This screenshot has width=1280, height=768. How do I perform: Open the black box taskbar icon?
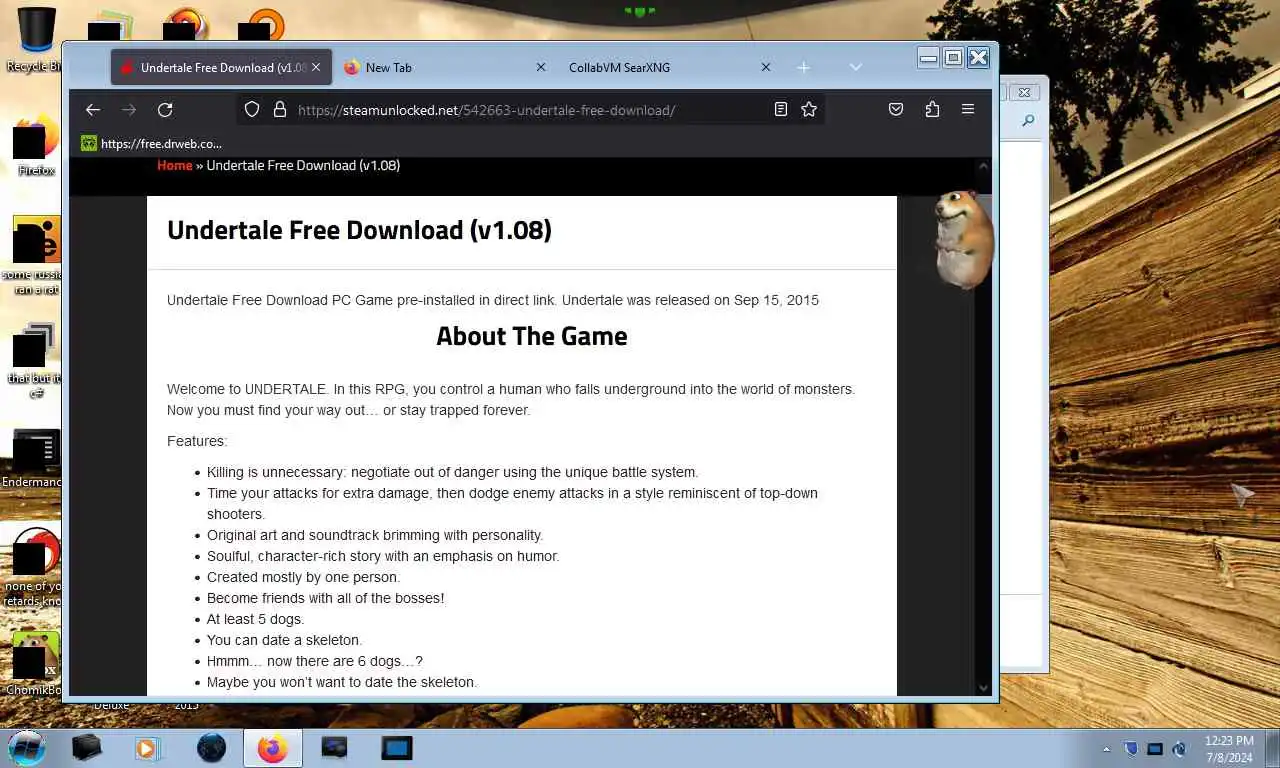coord(87,747)
